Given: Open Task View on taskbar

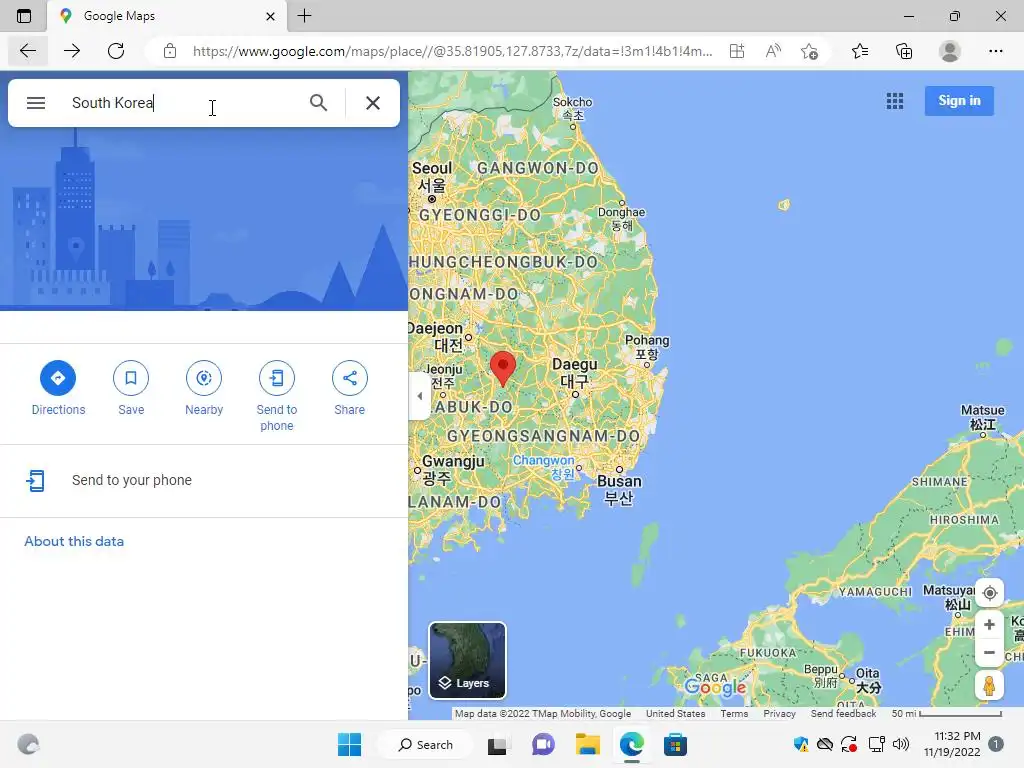Looking at the screenshot, I should pyautogui.click(x=498, y=744).
